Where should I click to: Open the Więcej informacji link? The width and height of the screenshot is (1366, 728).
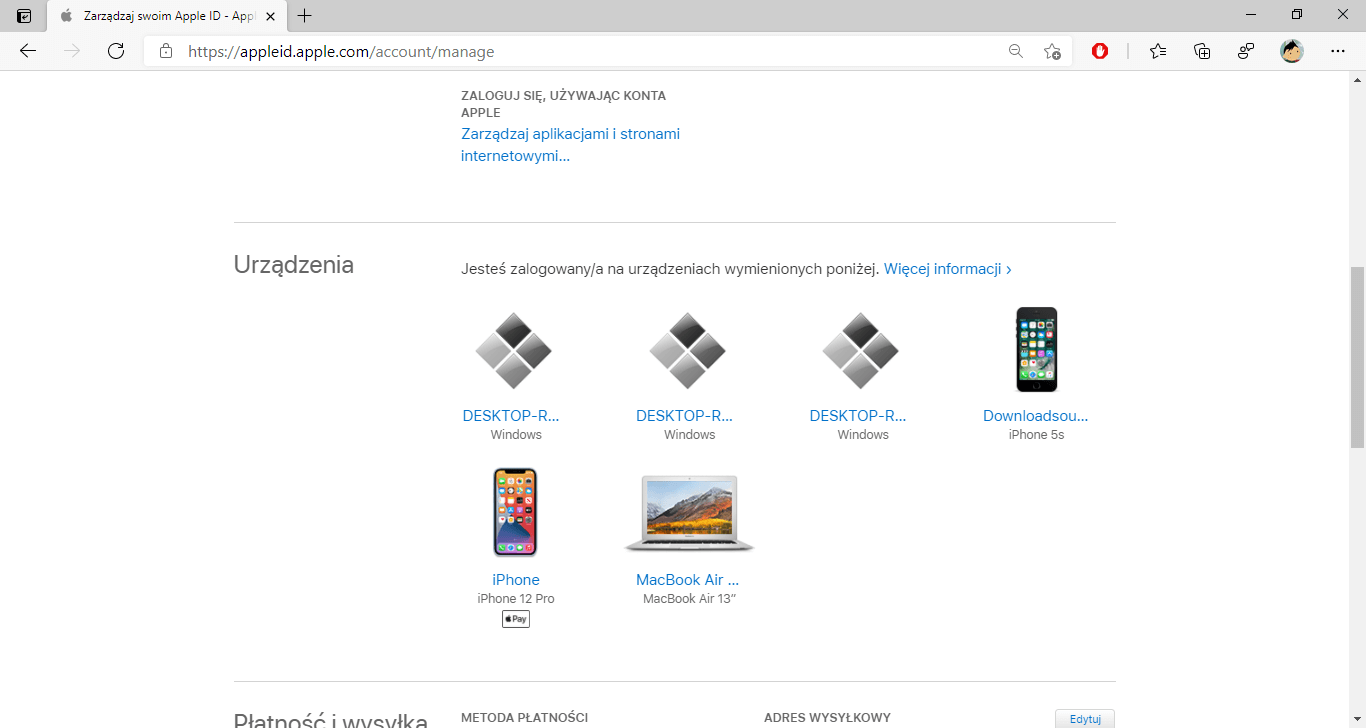[947, 269]
